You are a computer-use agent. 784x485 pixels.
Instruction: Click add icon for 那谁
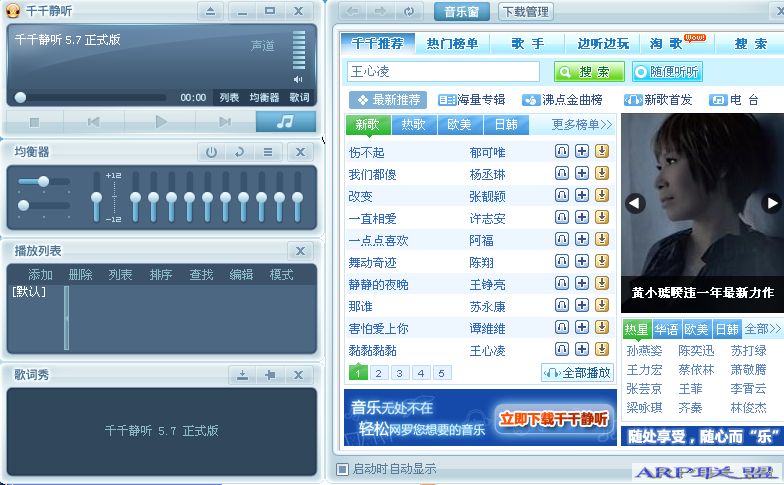pos(582,305)
